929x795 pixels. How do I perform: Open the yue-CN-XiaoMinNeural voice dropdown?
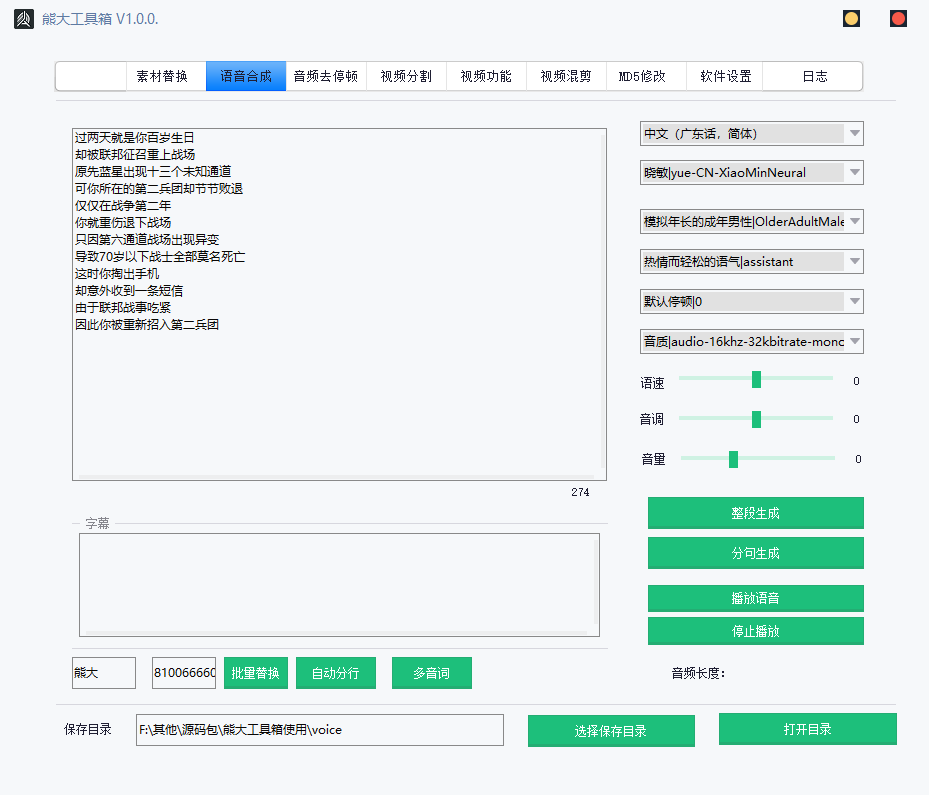pyautogui.click(x=751, y=173)
